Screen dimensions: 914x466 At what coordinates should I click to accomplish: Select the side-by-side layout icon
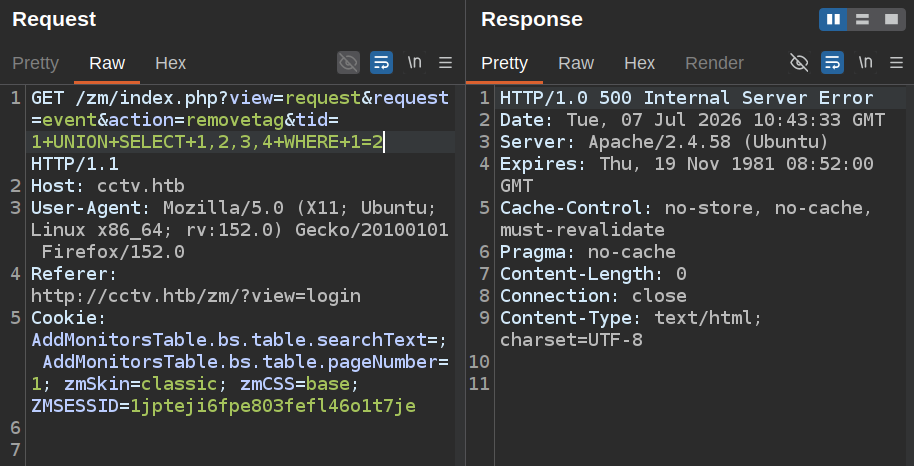click(x=834, y=19)
